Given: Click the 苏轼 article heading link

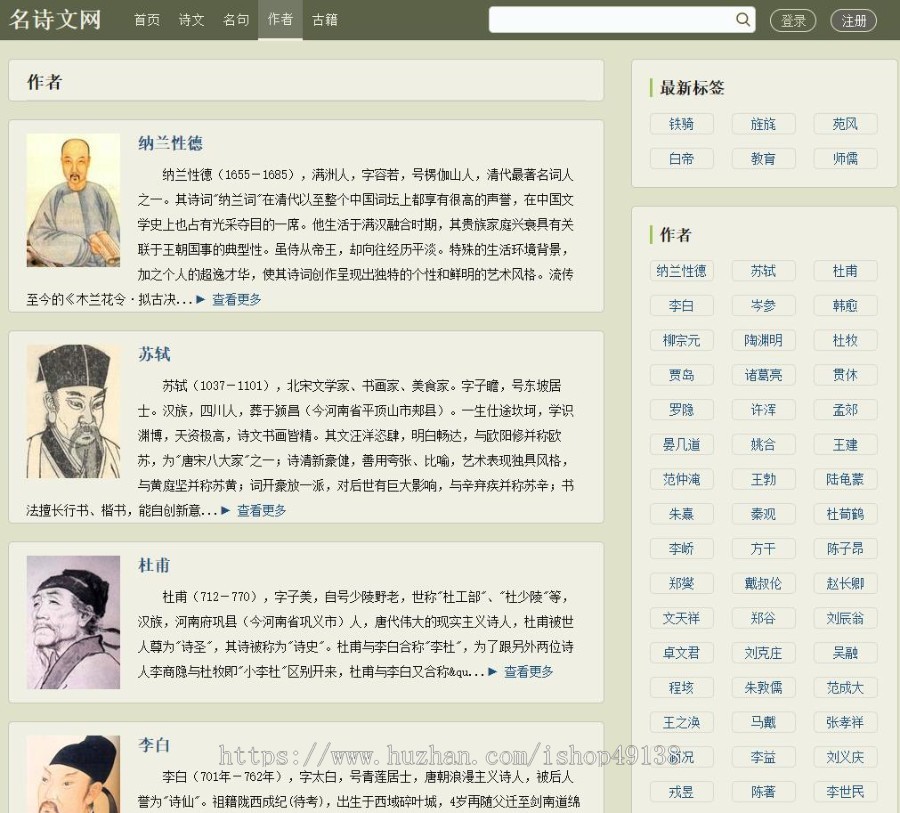Looking at the screenshot, I should [154, 354].
